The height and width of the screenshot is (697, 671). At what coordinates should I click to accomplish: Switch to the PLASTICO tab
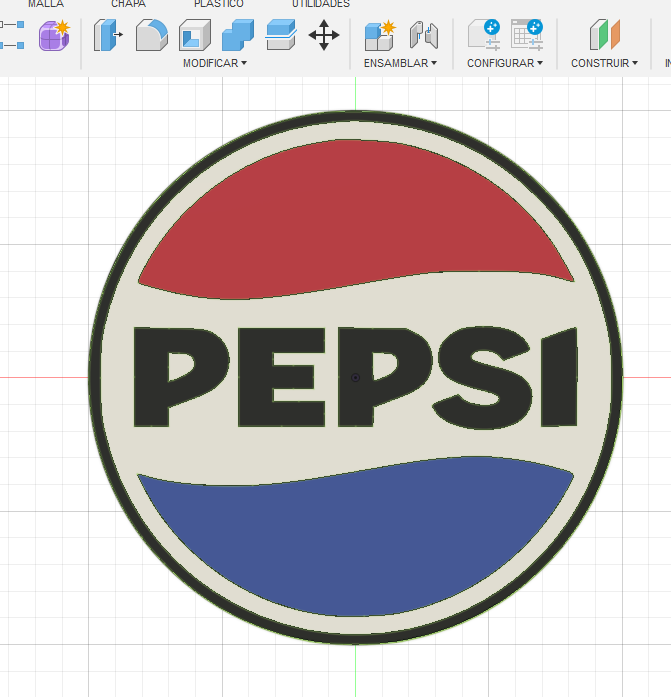click(219, 4)
